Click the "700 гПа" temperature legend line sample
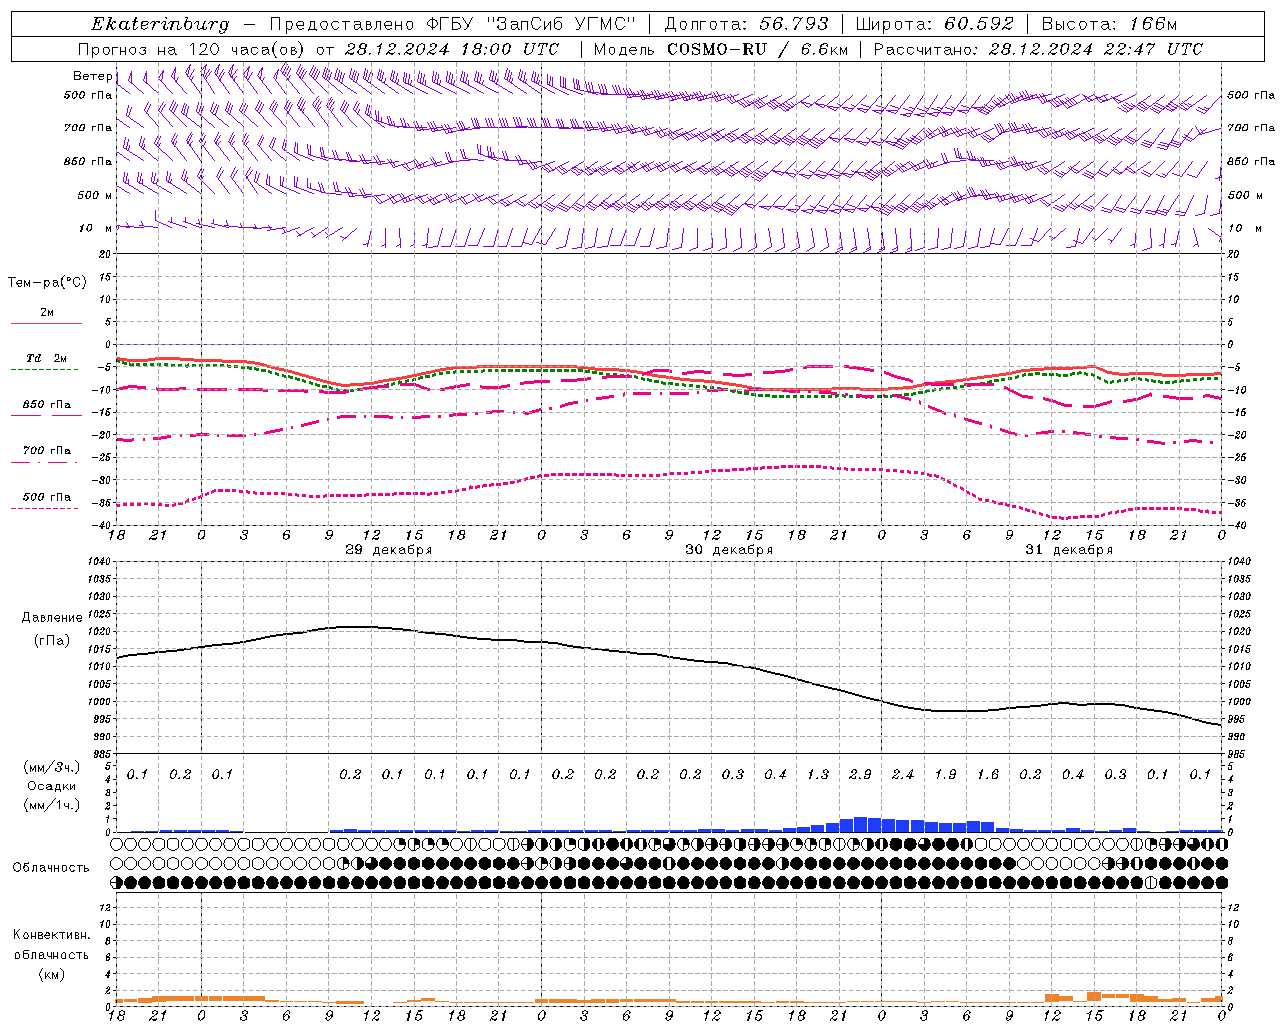Screen dimensions: 1280x1024 [44, 462]
